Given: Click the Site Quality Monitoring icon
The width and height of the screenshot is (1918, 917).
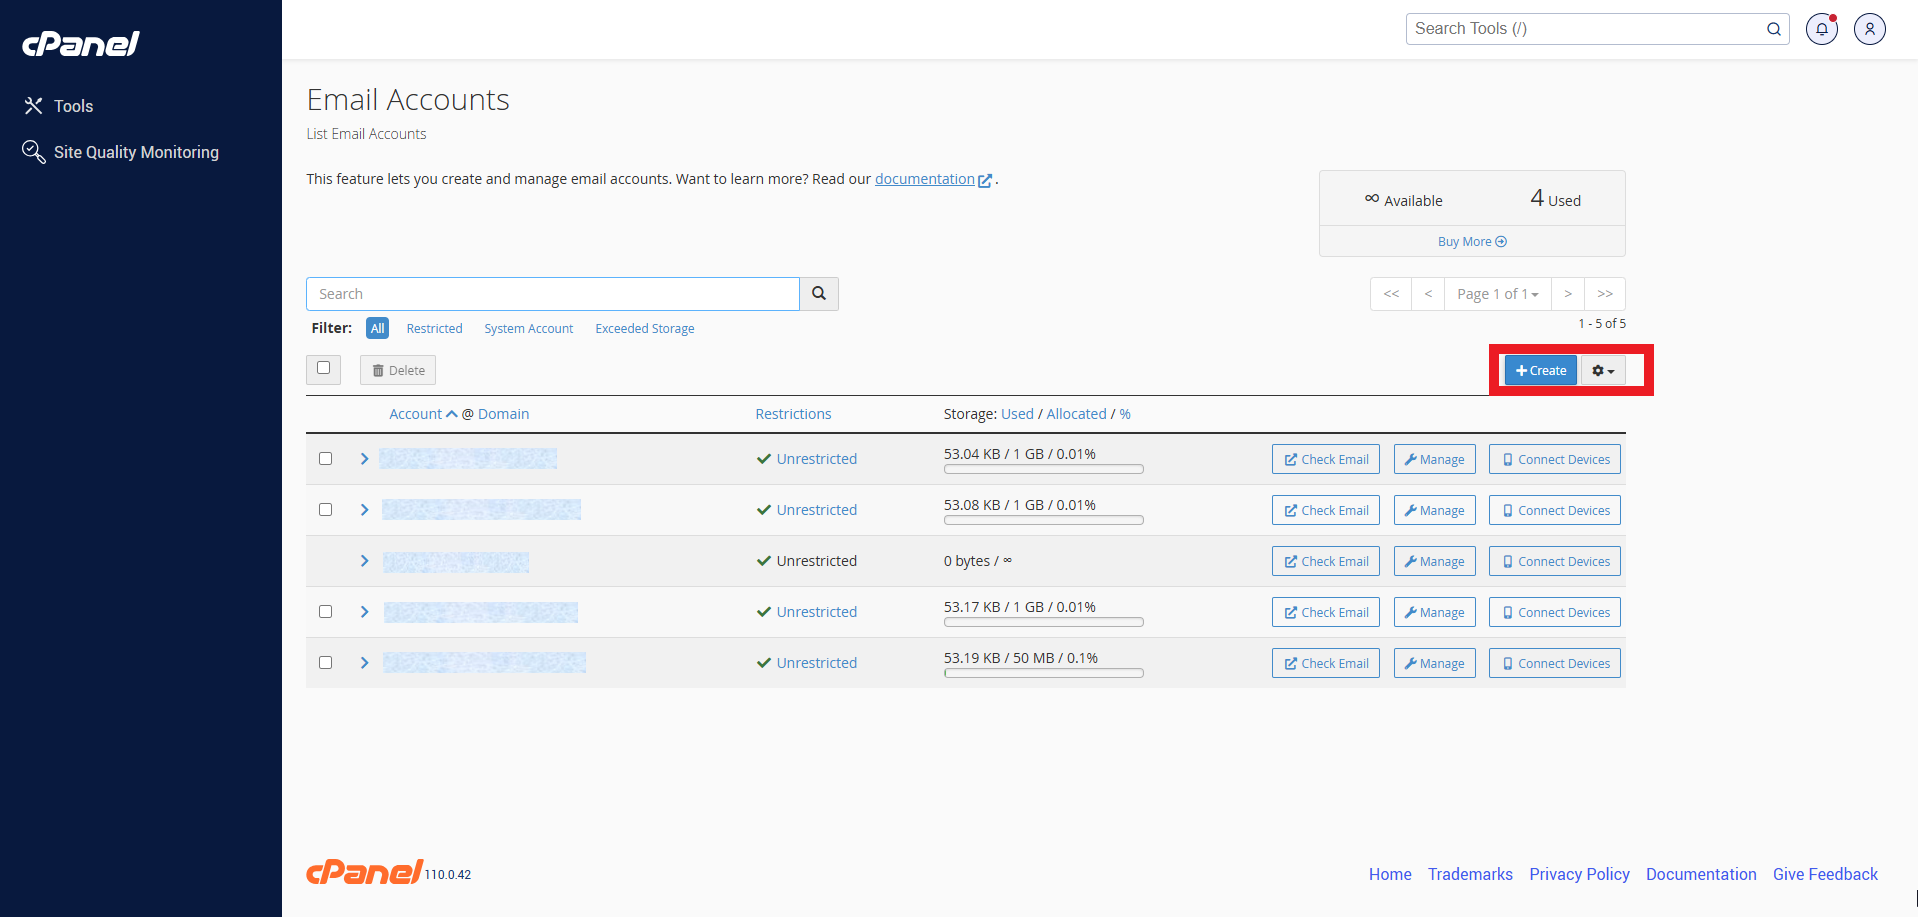Looking at the screenshot, I should (34, 152).
